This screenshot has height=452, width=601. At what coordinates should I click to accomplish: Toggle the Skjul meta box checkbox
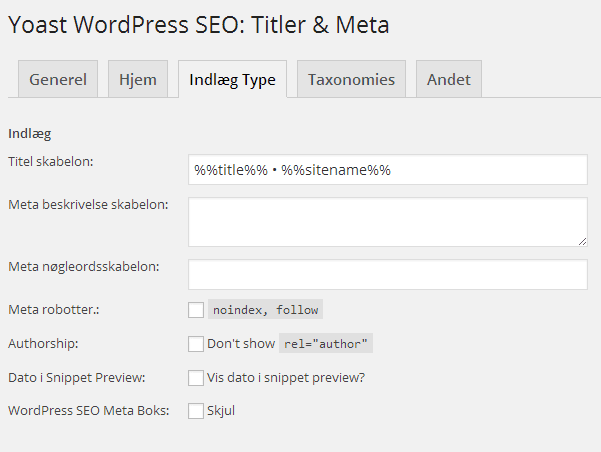click(196, 411)
